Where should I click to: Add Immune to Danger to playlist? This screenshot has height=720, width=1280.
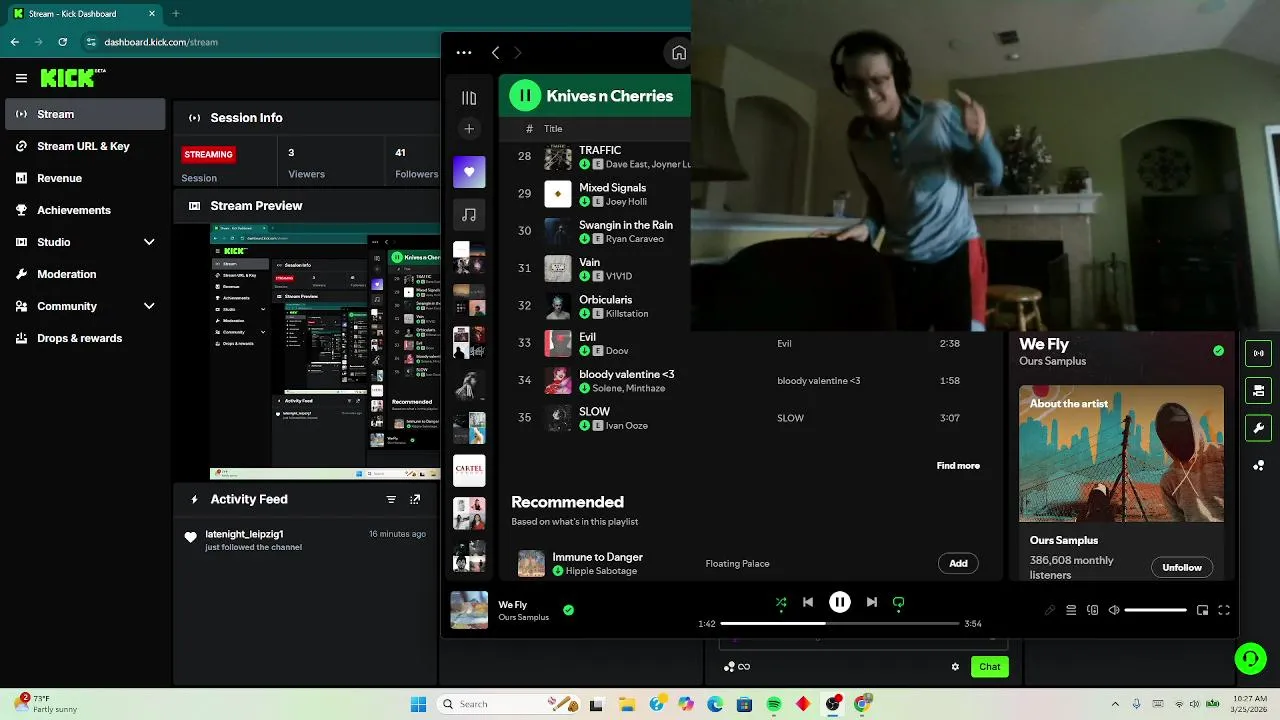click(x=958, y=563)
